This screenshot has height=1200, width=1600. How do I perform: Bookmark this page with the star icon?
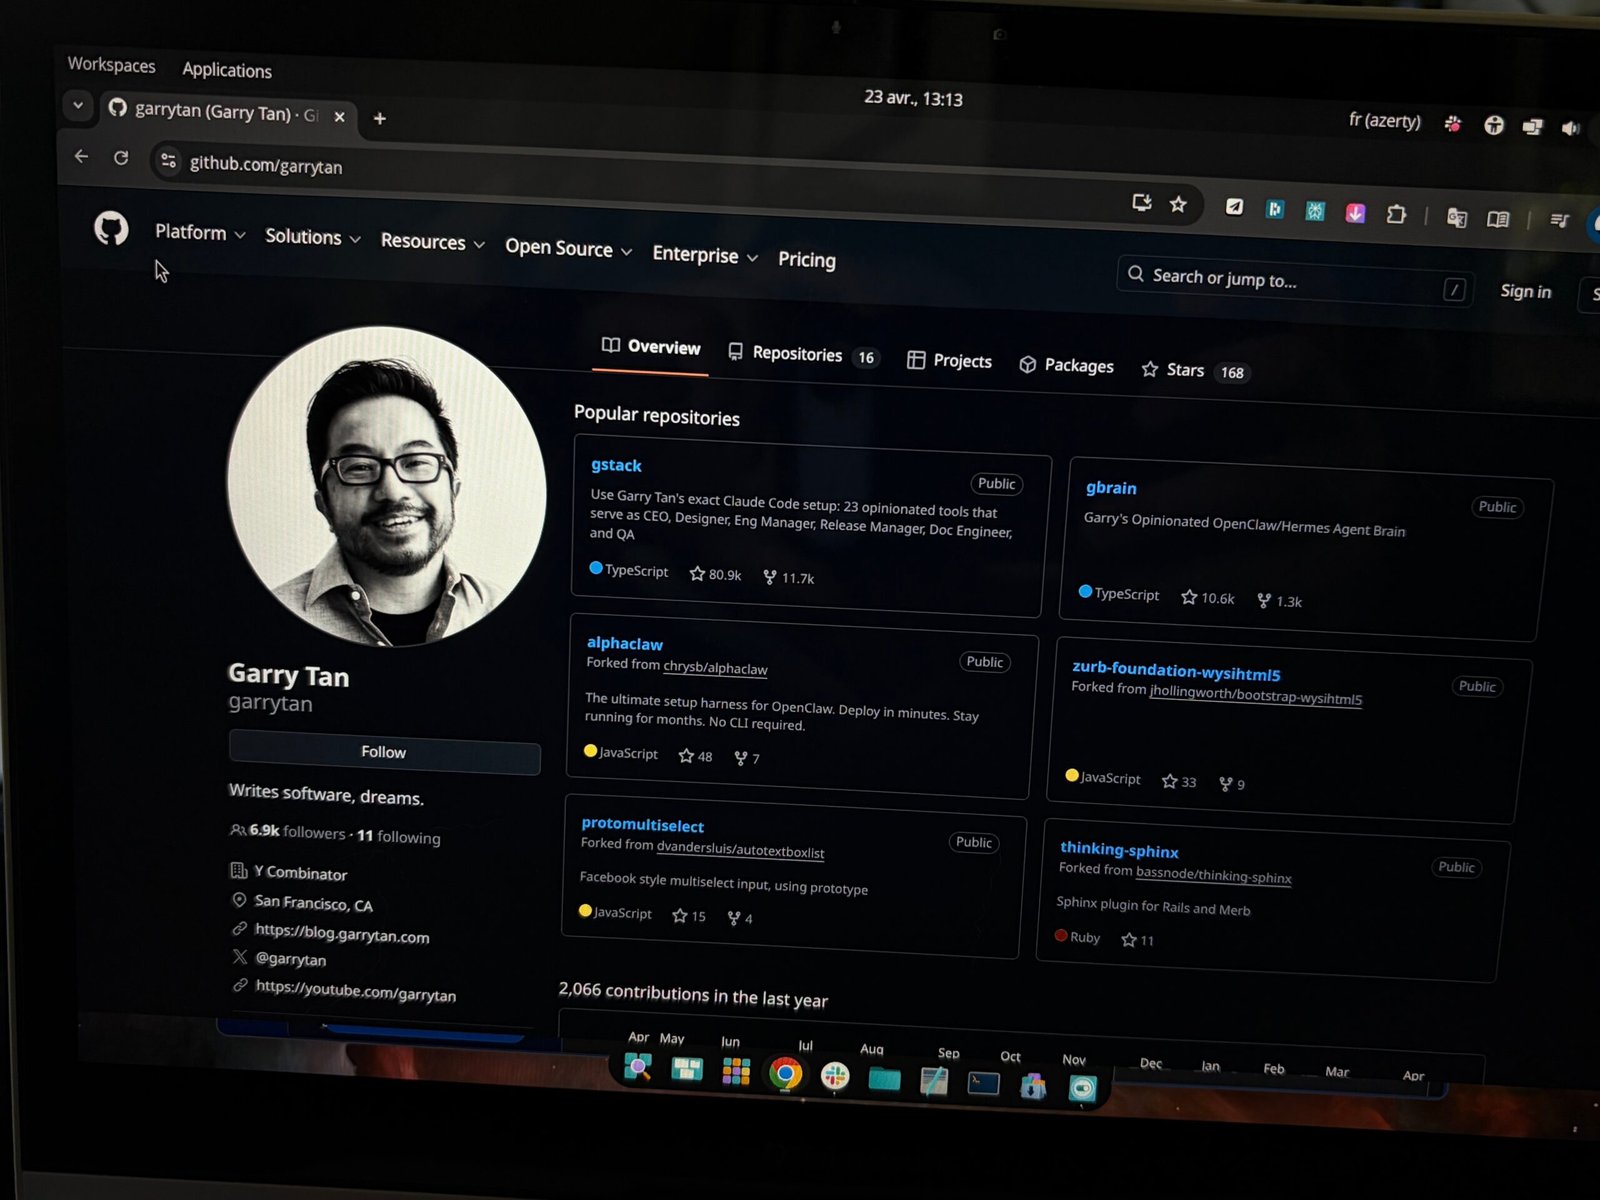(1178, 204)
